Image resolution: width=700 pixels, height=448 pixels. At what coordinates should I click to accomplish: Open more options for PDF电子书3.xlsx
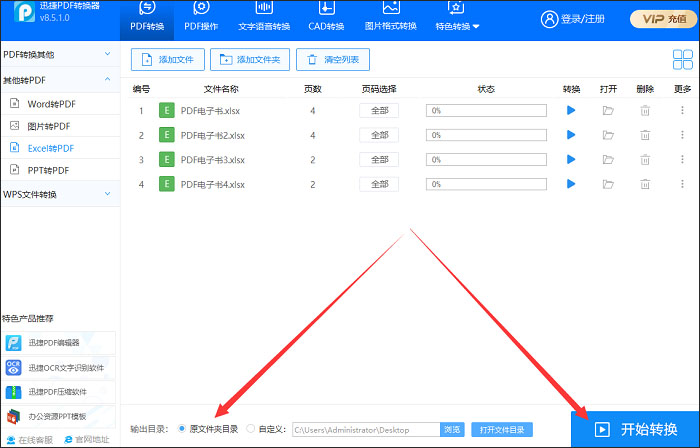click(x=682, y=159)
